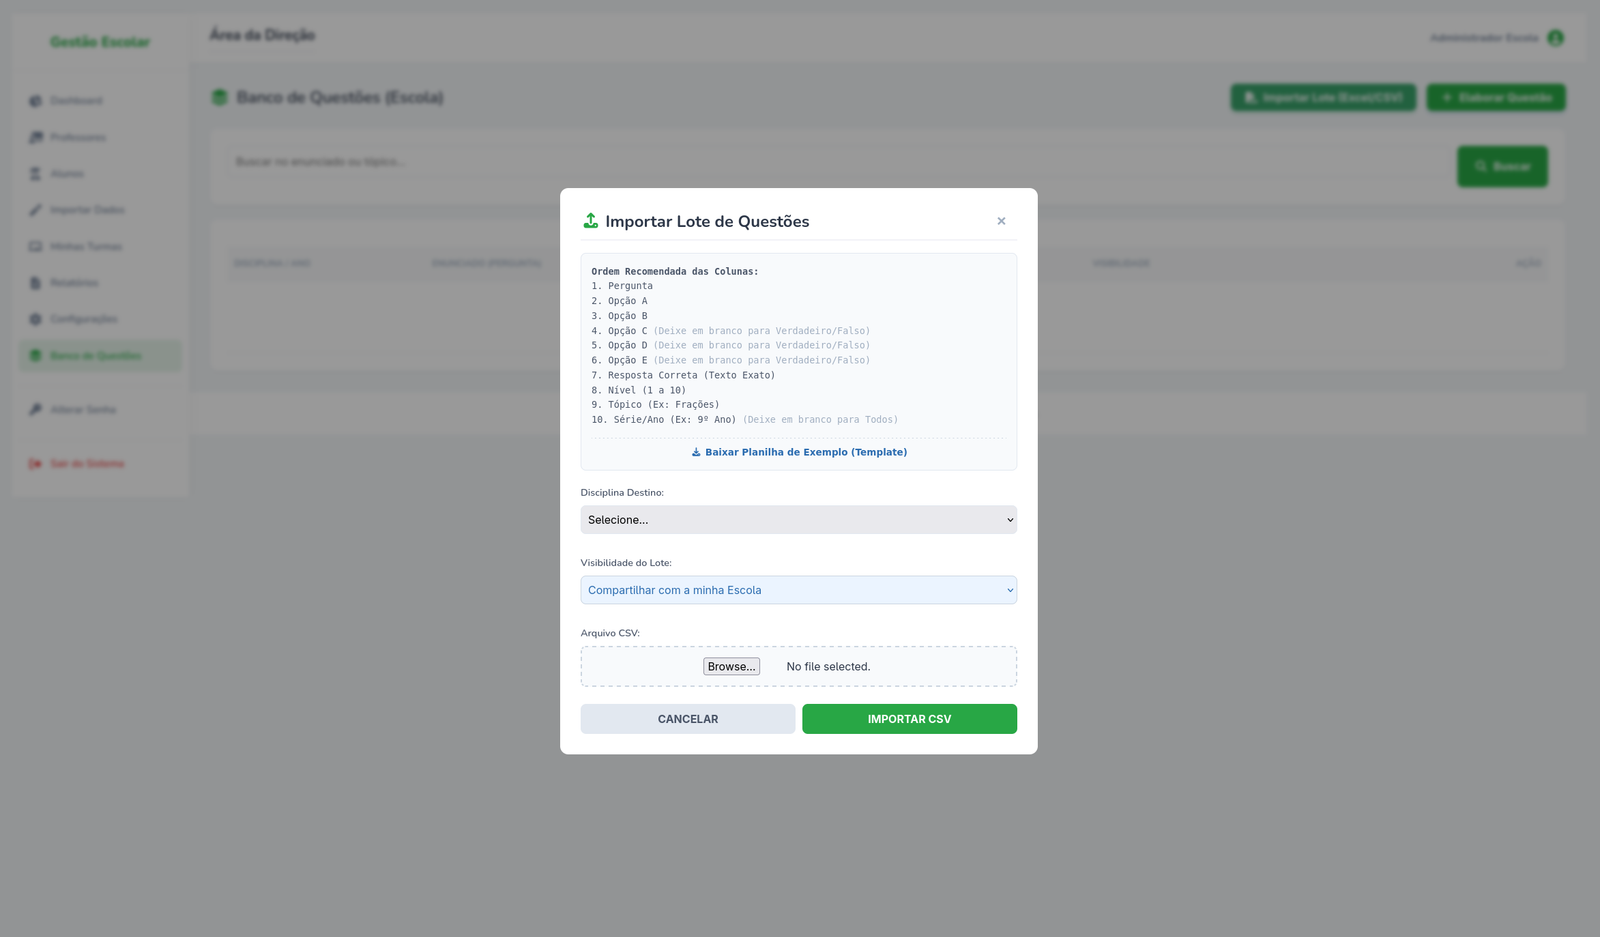Screen dimensions: 1600x937
Task: Click the green Importar CSV button
Action: click(909, 719)
